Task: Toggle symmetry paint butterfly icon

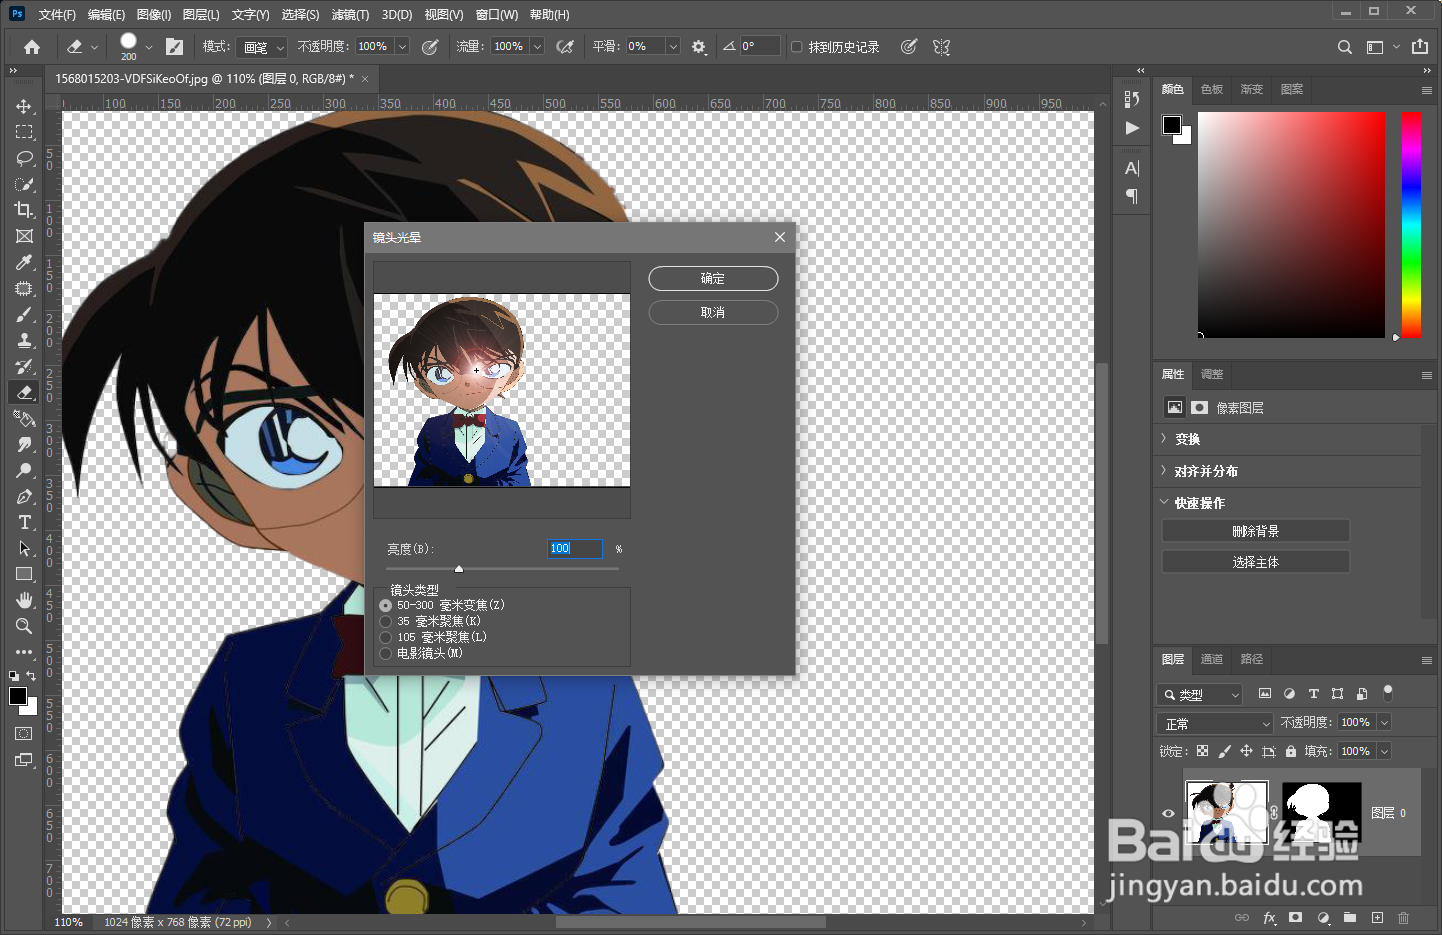Action: 941,47
